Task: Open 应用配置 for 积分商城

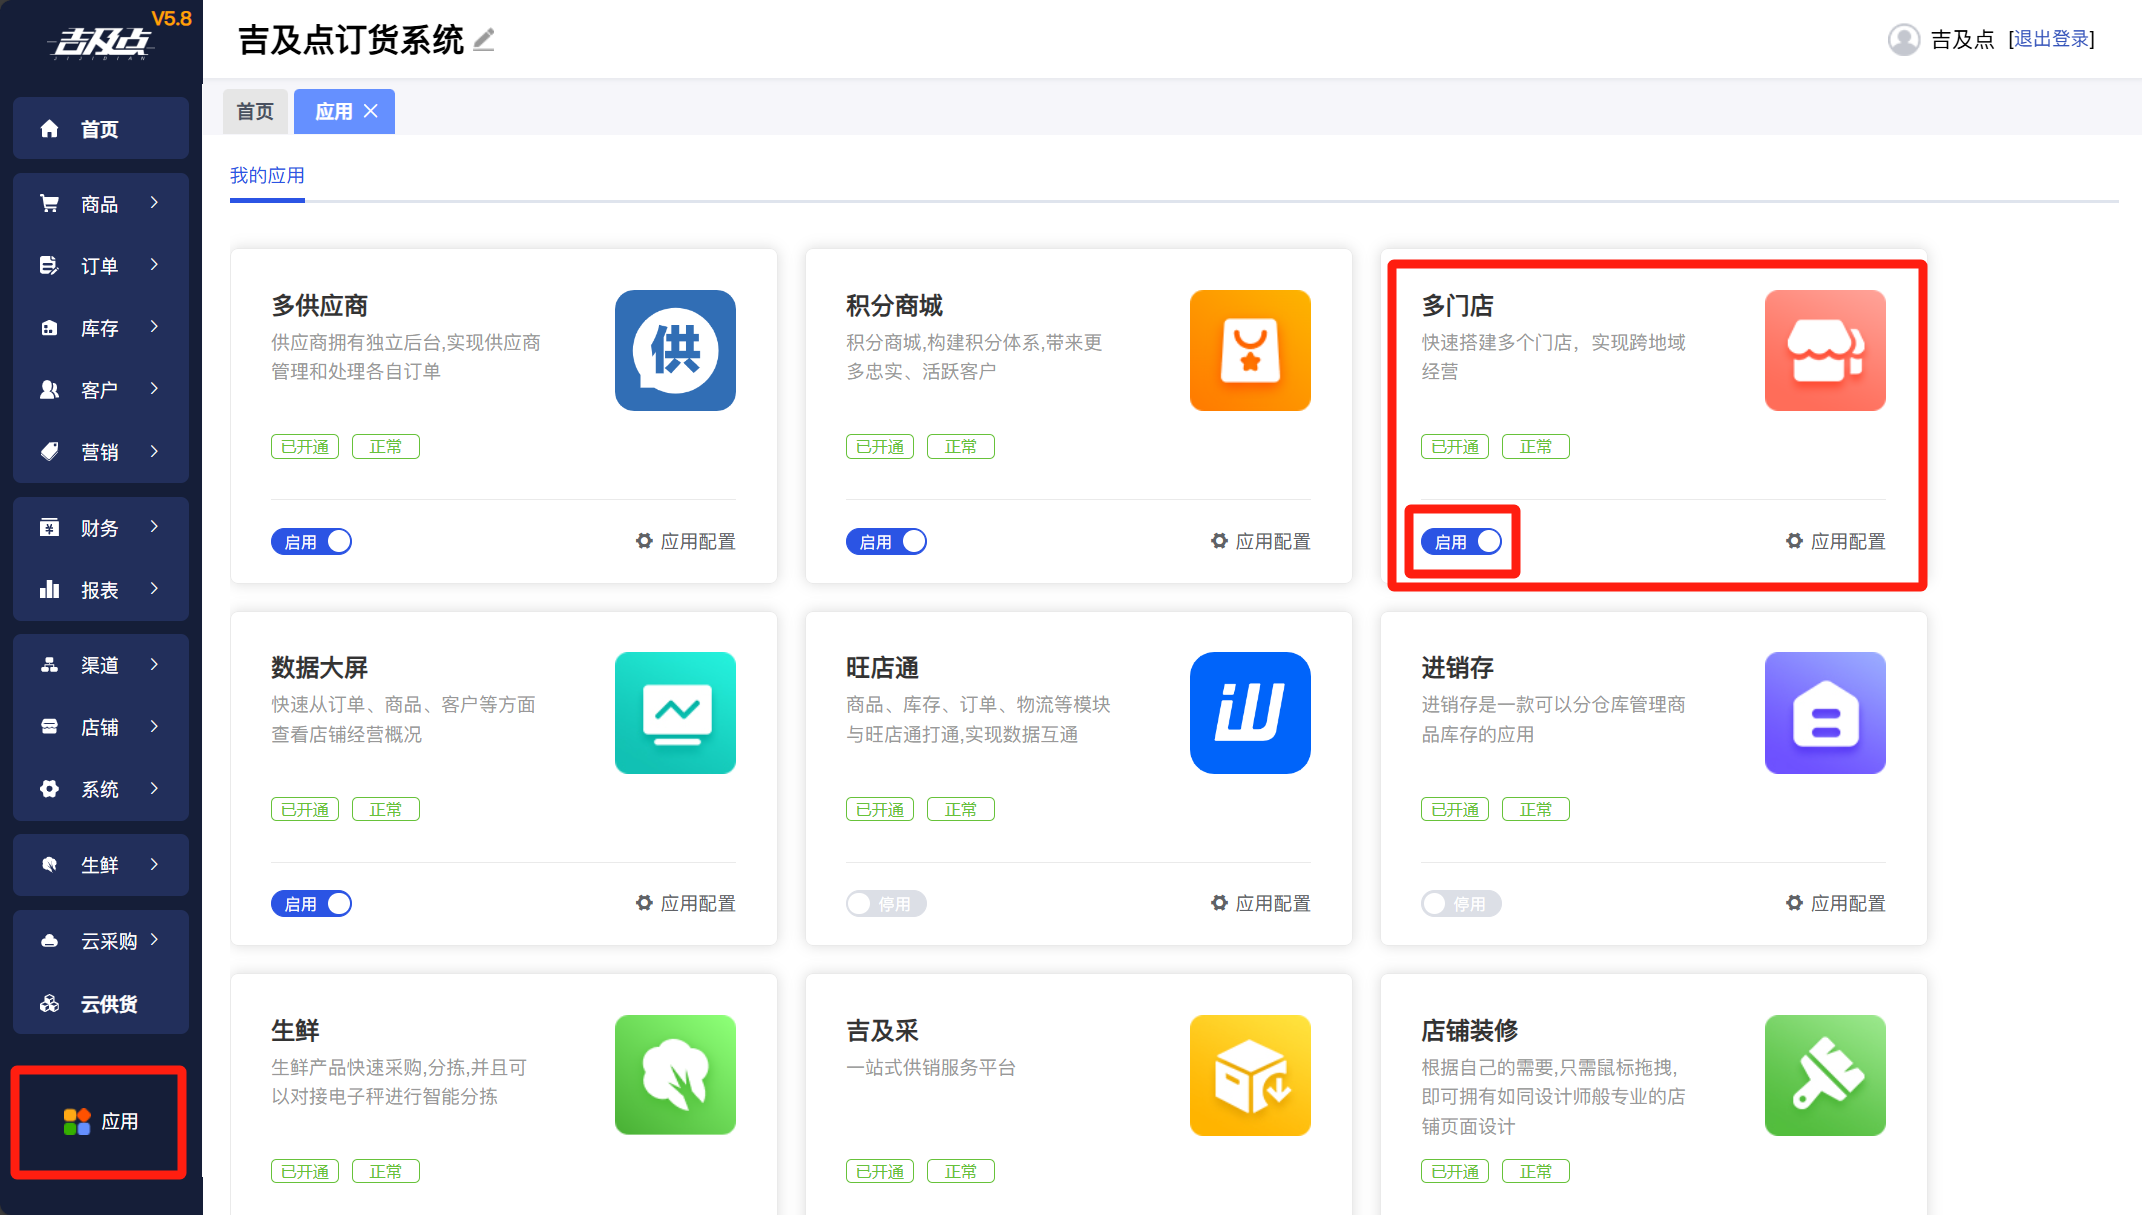Action: tap(1261, 541)
